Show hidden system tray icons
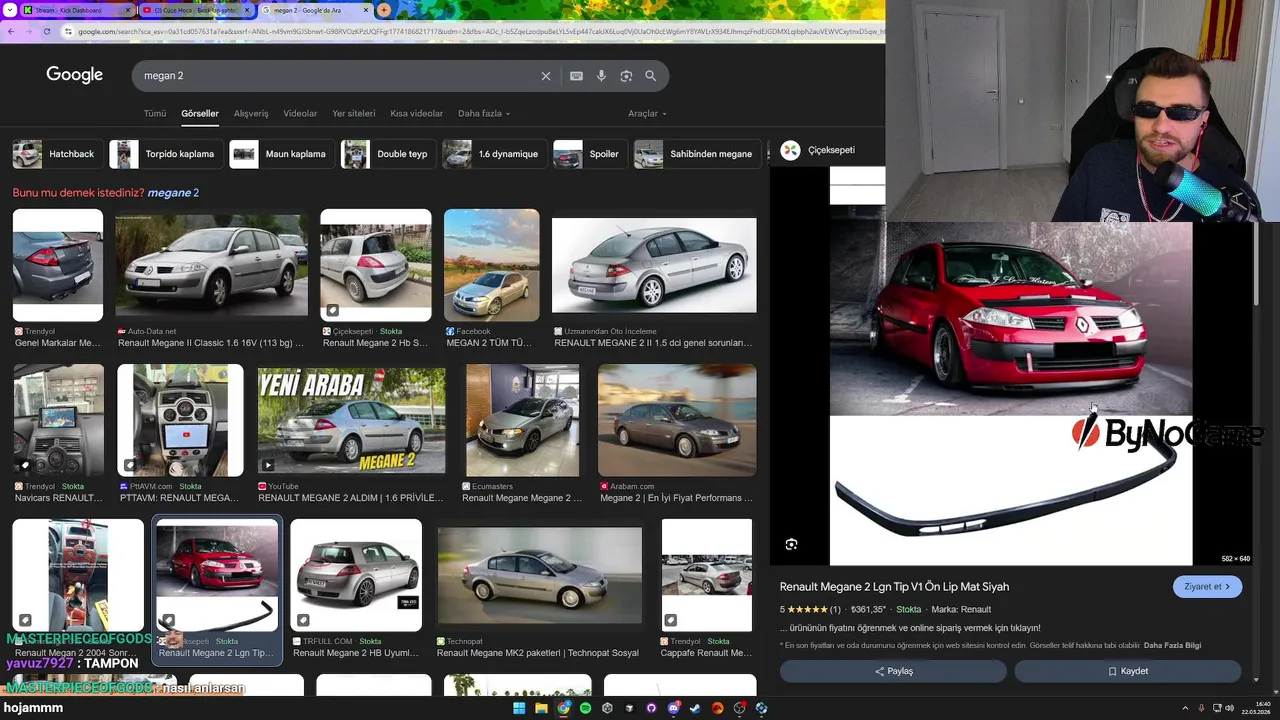 (1187, 708)
